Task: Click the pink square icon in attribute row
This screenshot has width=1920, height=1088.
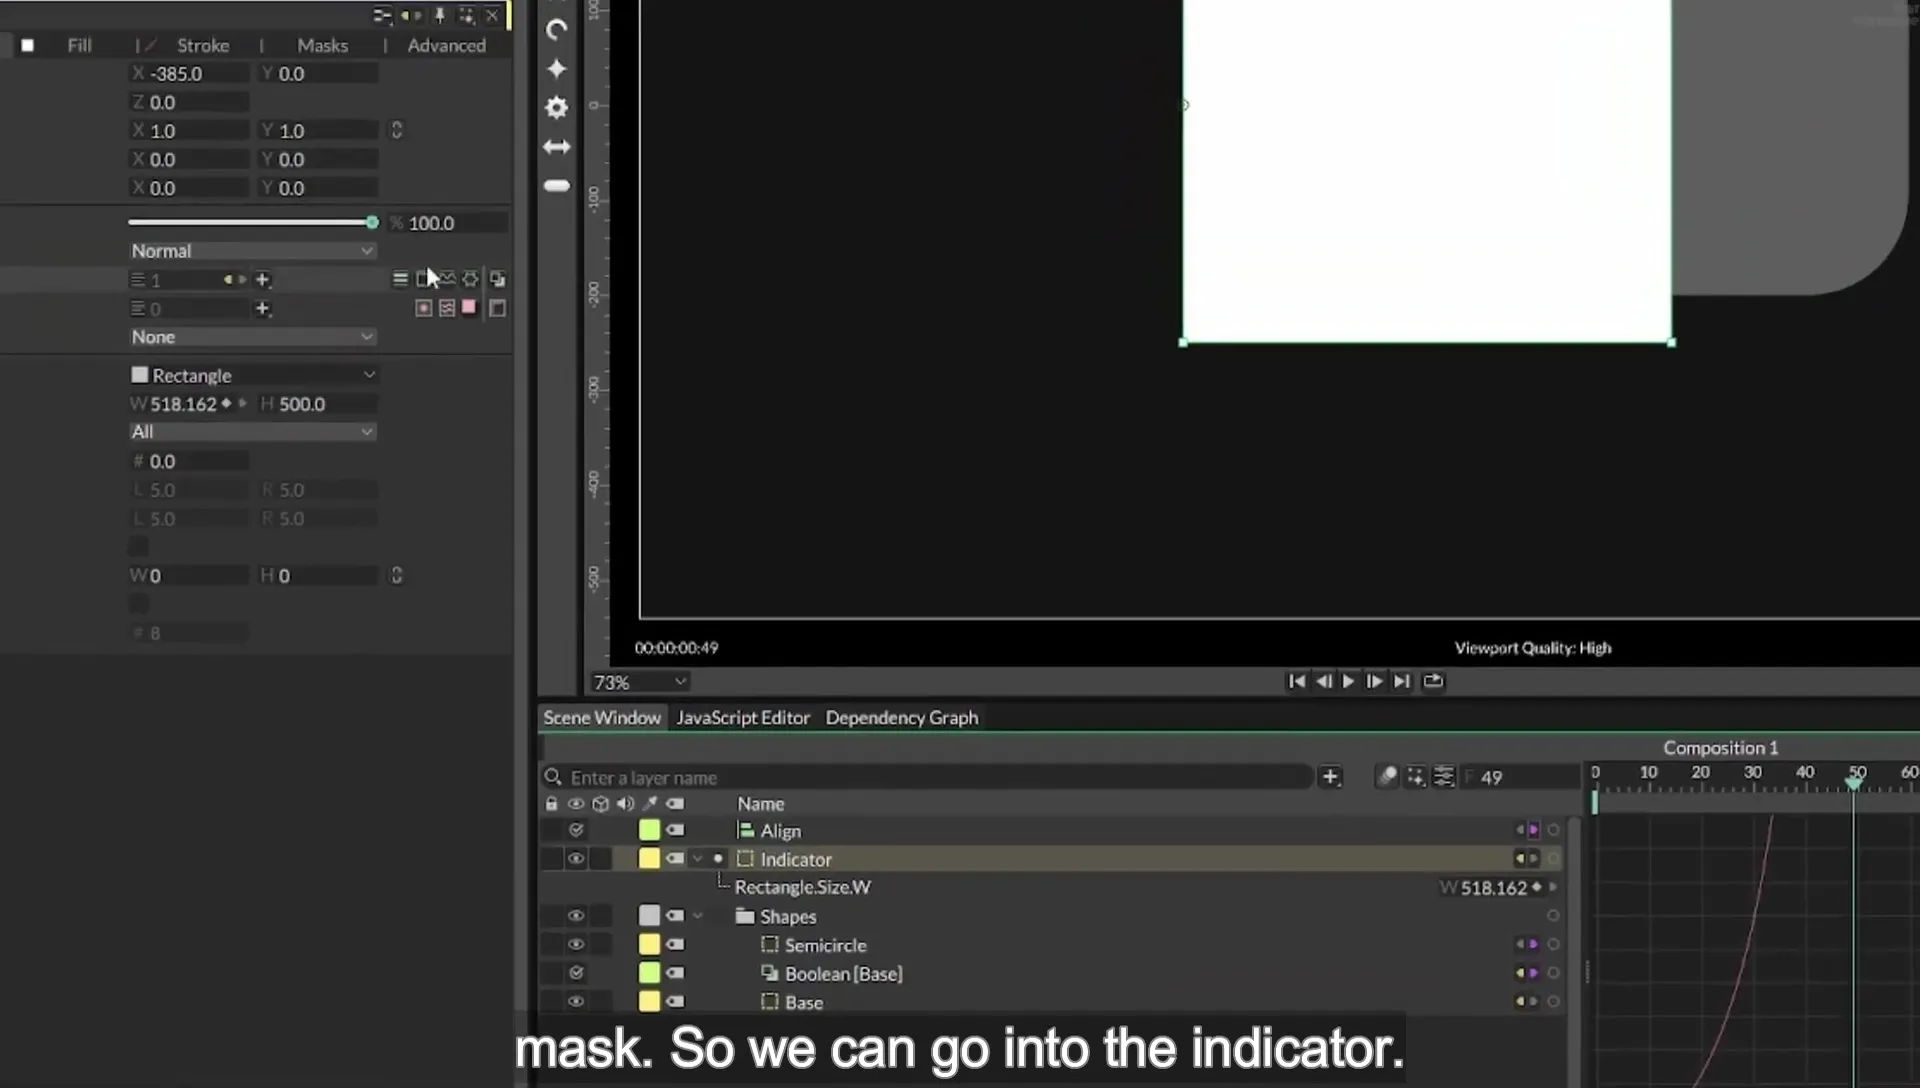Action: [x=469, y=307]
